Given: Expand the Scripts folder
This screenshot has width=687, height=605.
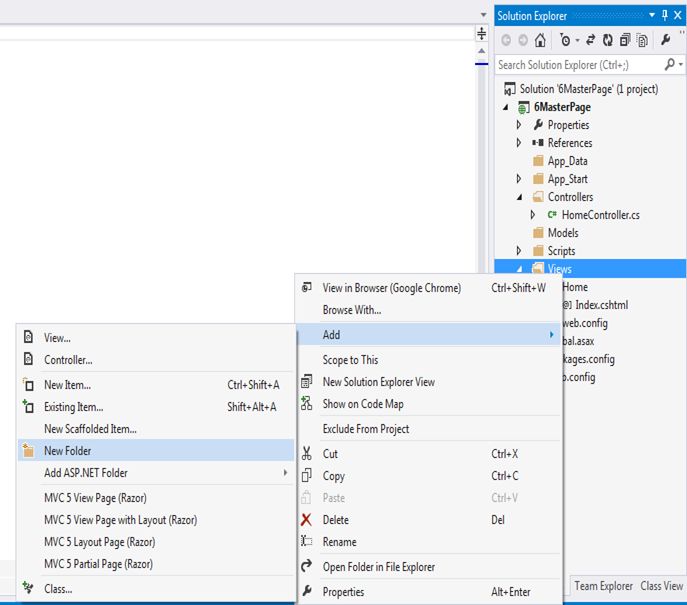Looking at the screenshot, I should pyautogui.click(x=519, y=251).
